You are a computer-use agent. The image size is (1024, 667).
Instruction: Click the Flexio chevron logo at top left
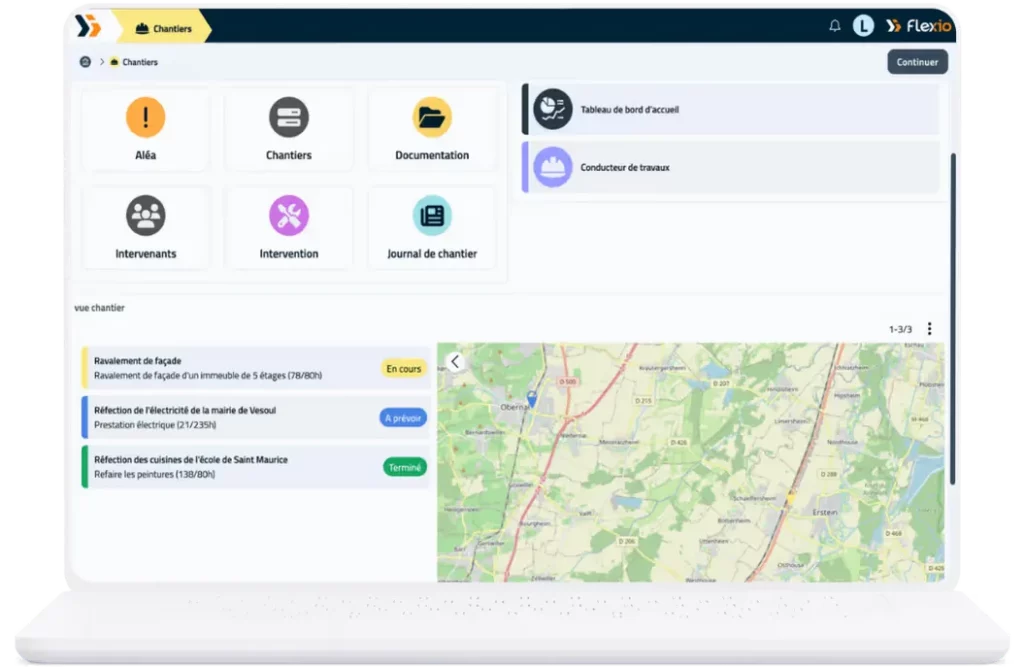pos(88,26)
